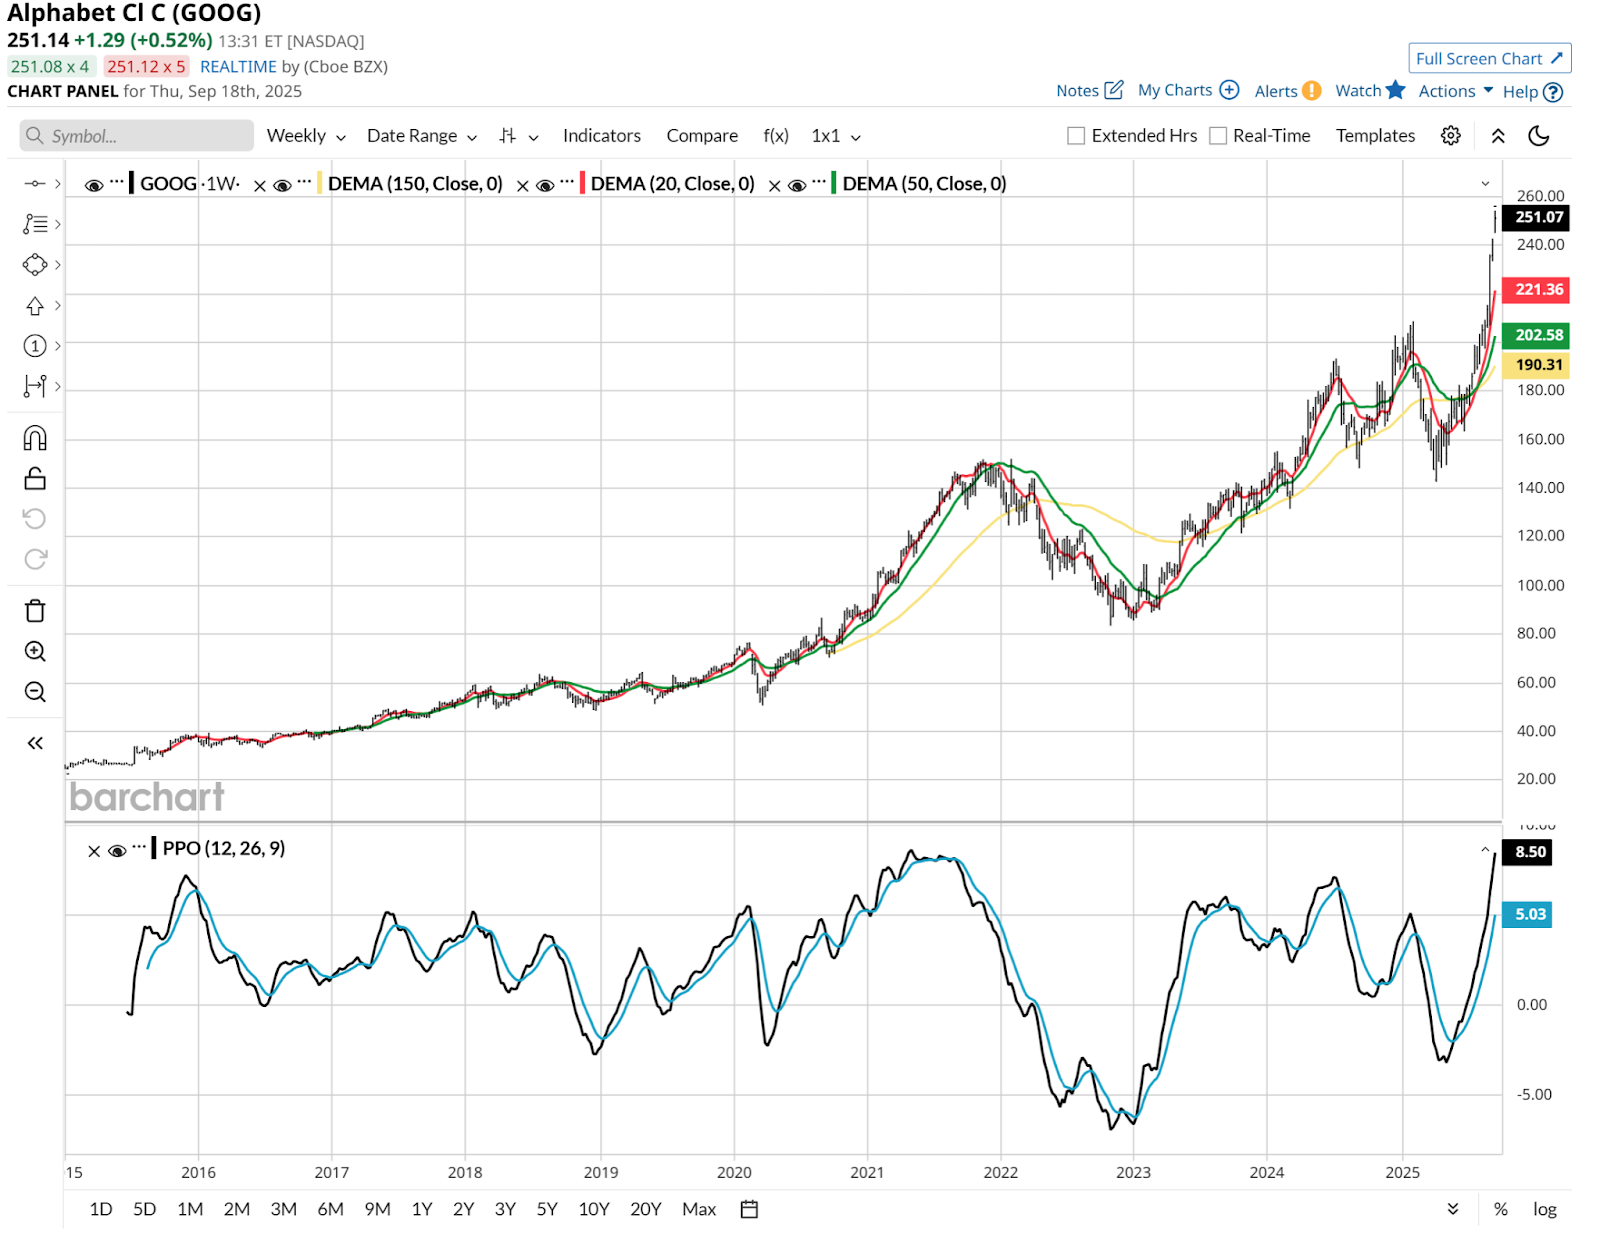This screenshot has height=1239, width=1600.
Task: Toggle log scale button
Action: [x=1545, y=1209]
